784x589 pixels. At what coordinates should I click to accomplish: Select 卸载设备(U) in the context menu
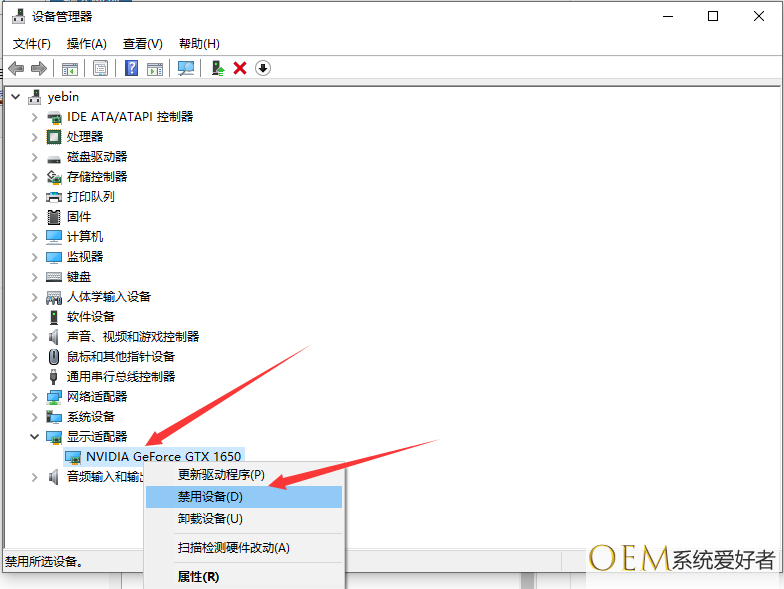pyautogui.click(x=210, y=519)
